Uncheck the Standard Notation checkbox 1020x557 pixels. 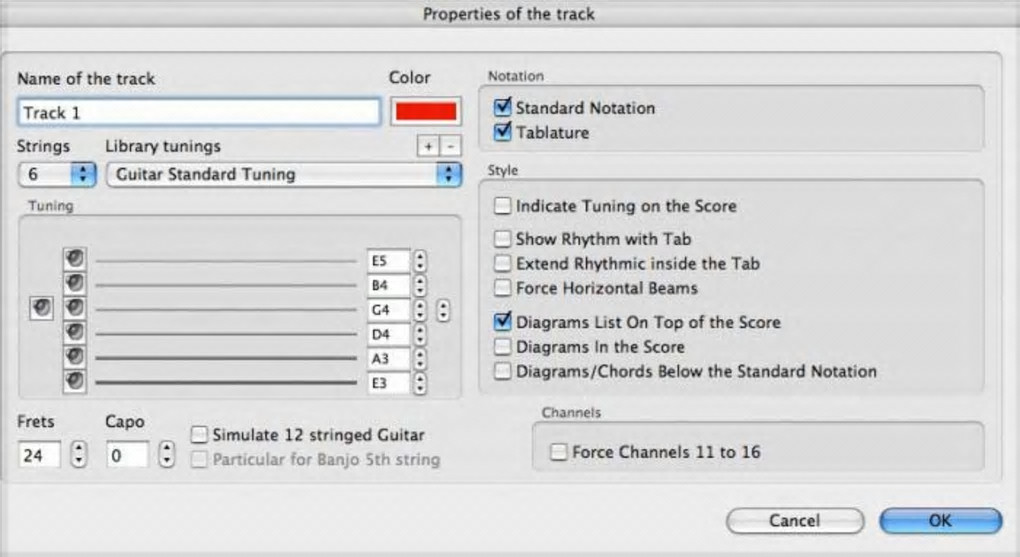(x=503, y=107)
